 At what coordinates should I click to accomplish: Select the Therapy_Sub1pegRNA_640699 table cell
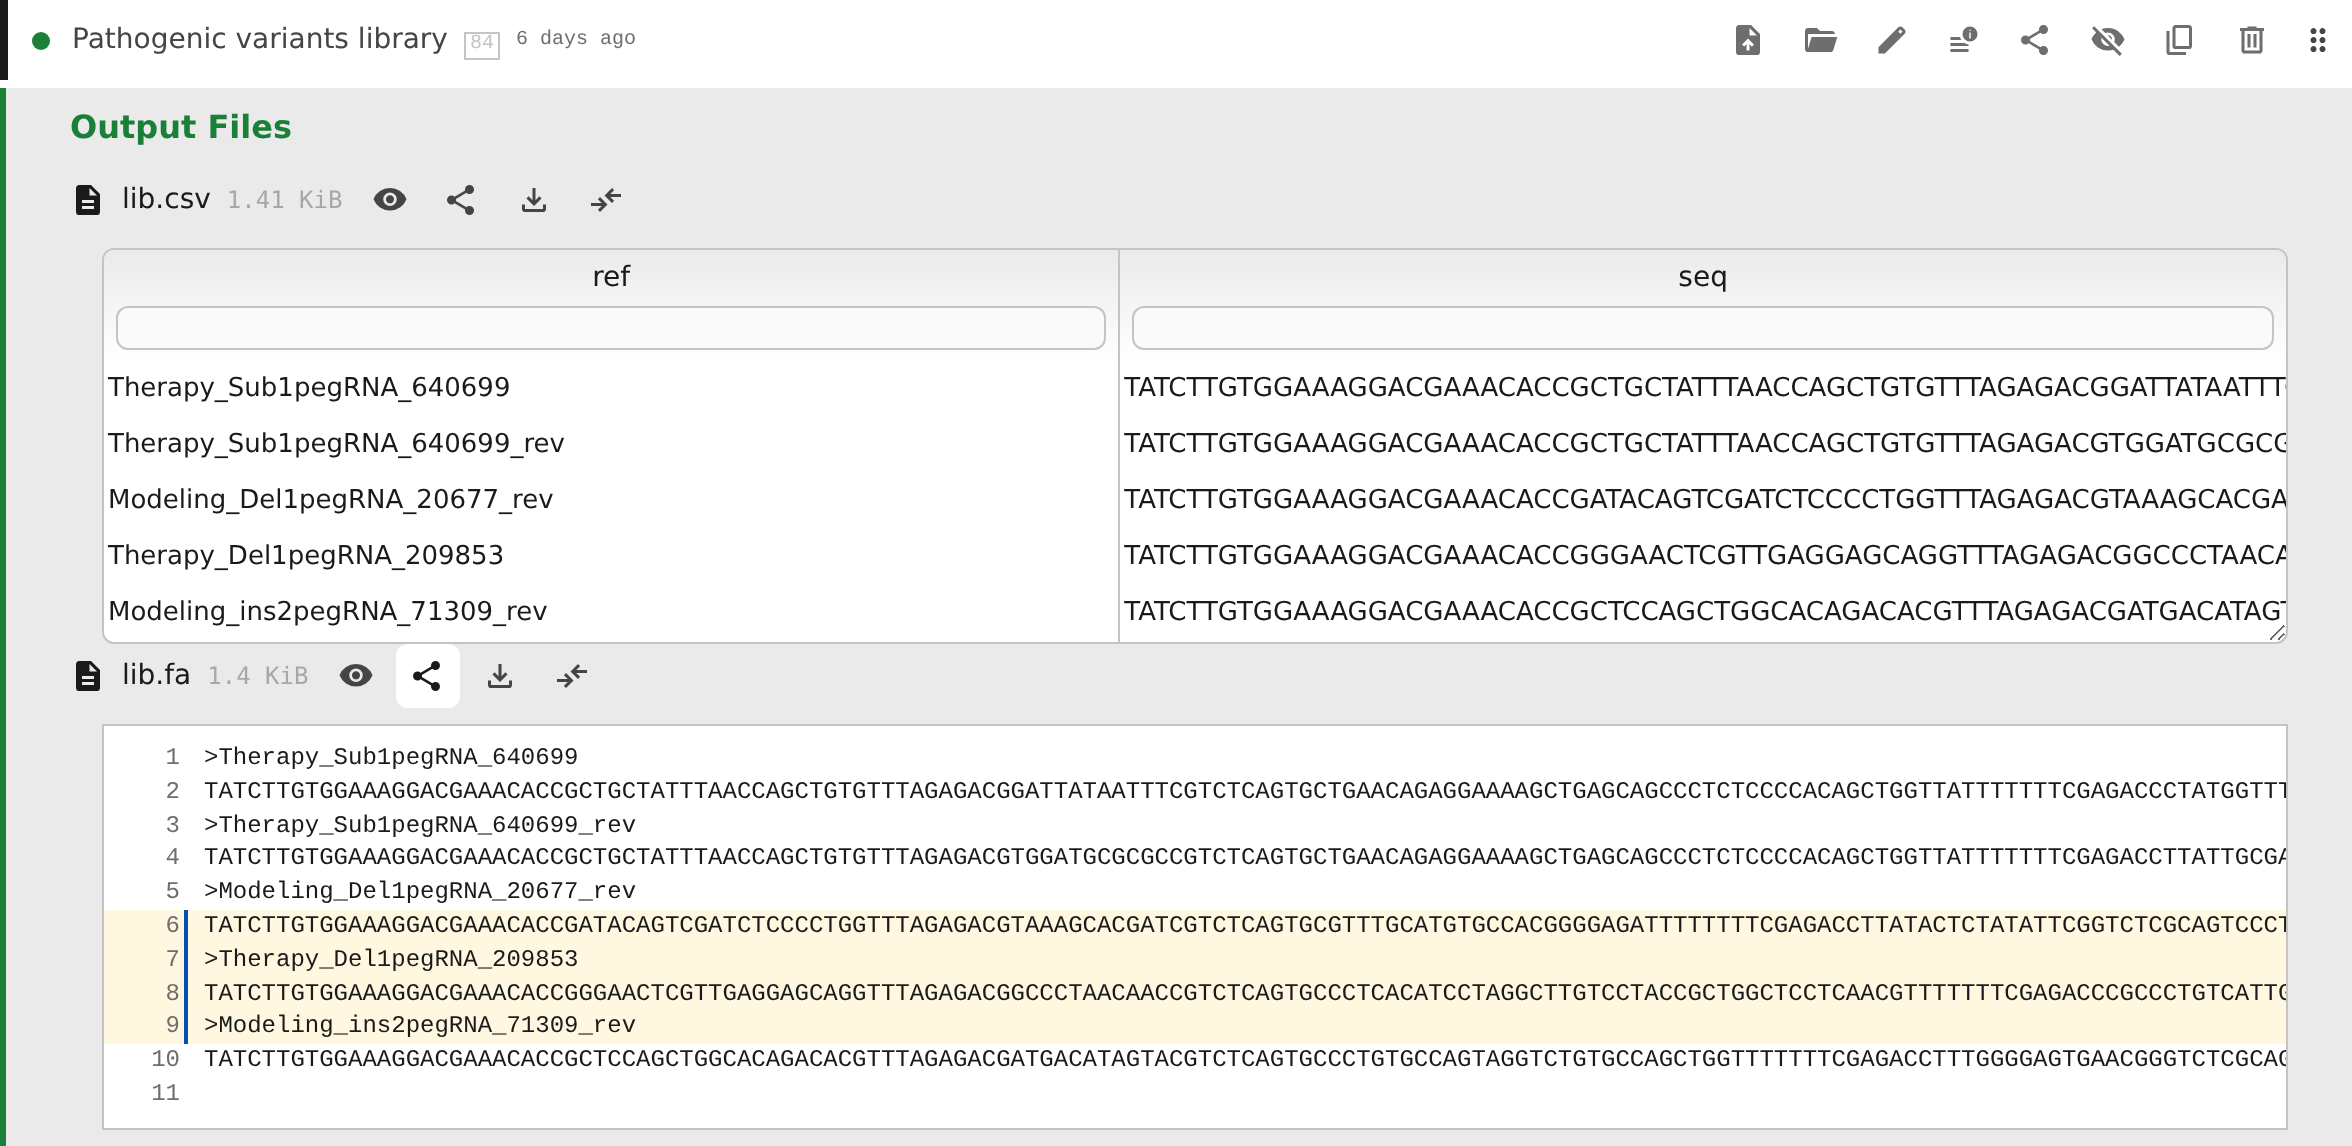point(610,387)
